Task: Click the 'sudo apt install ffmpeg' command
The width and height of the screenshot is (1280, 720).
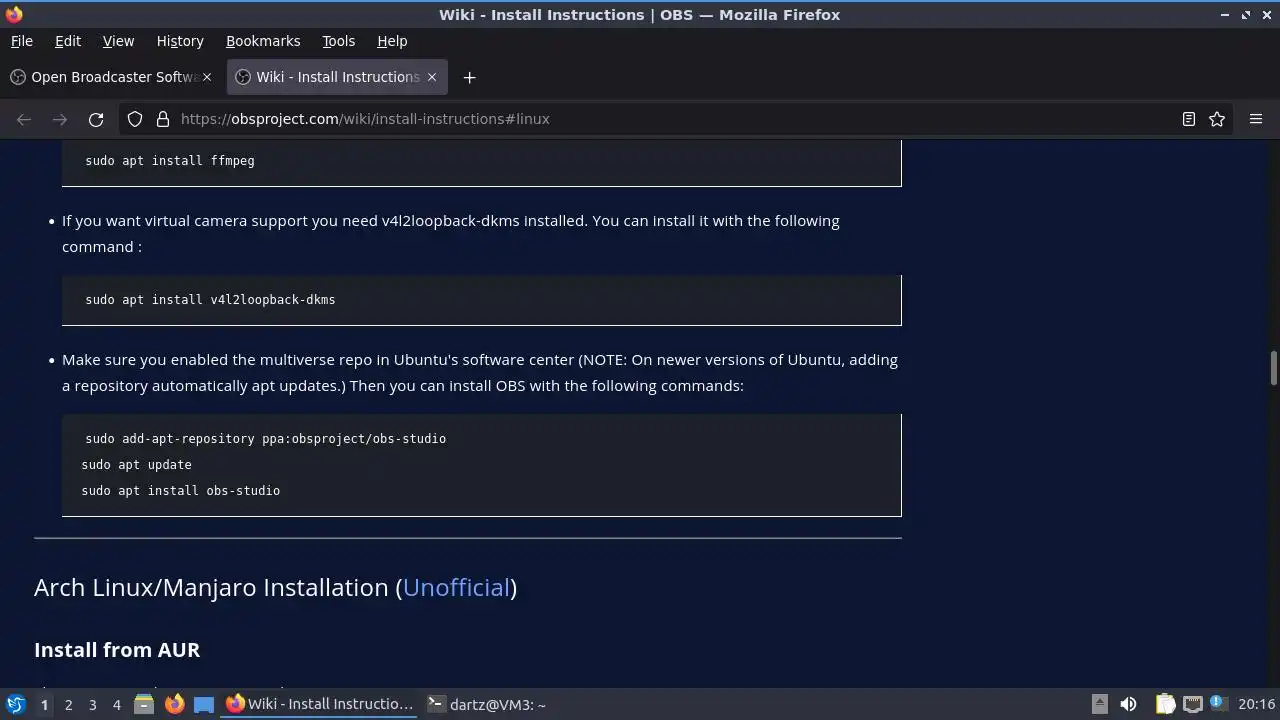Action: [x=170, y=160]
